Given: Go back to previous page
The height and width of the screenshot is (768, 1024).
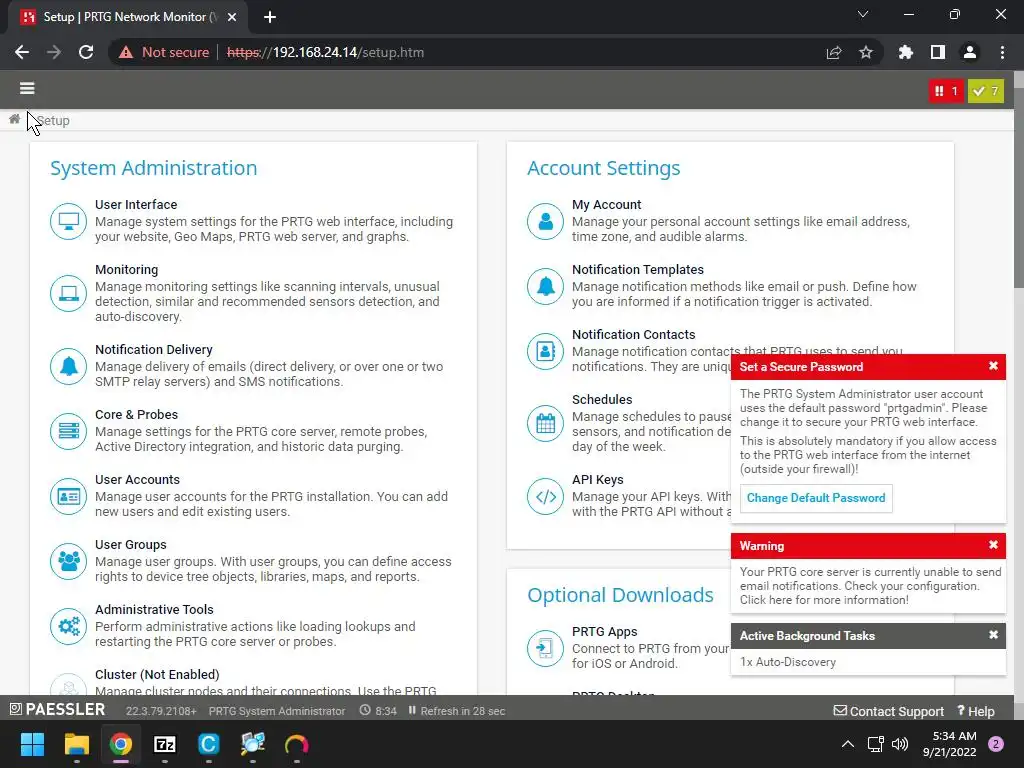Looking at the screenshot, I should [22, 52].
